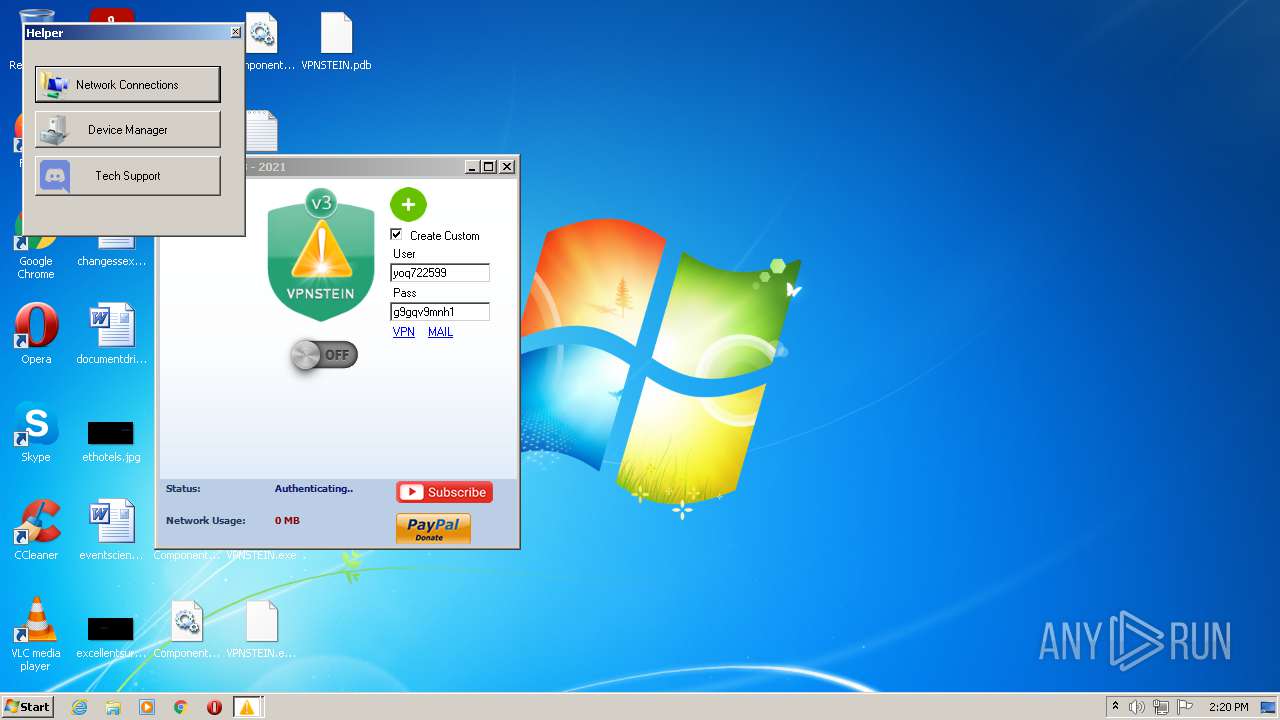Click the 0 MB network usage value

click(287, 521)
